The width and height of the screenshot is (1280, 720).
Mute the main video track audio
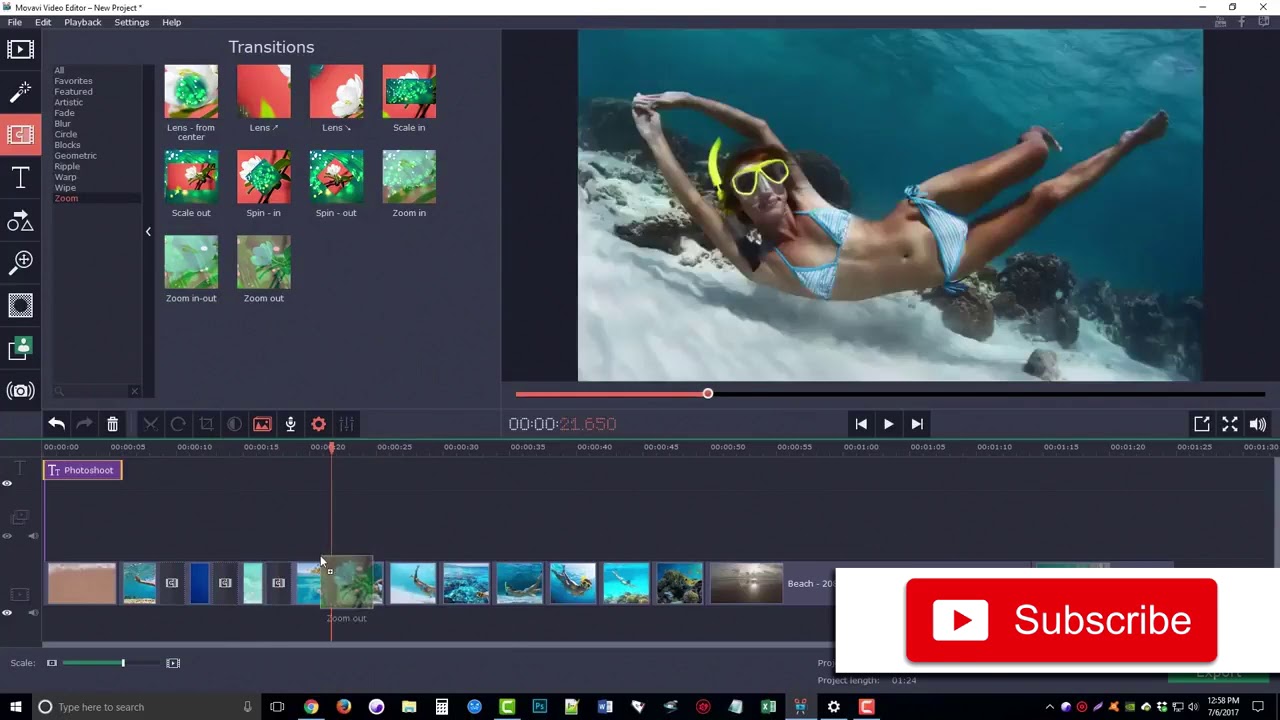[33, 612]
